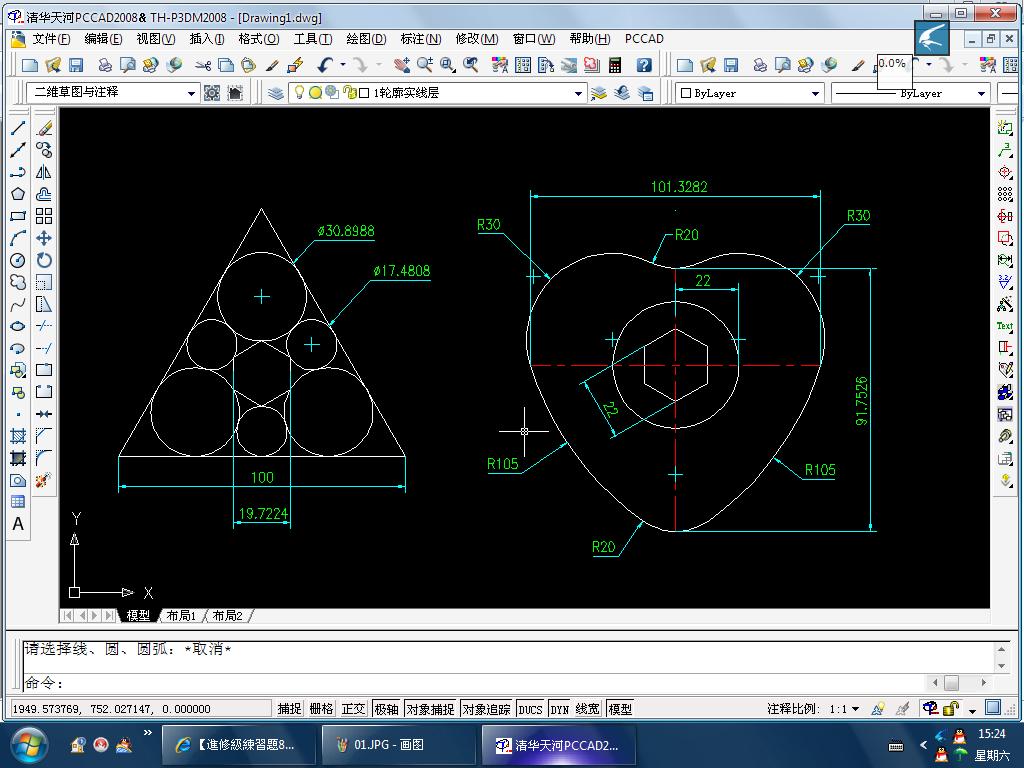This screenshot has width=1024, height=768.
Task: Activate the Rotate tool
Action: tap(44, 261)
